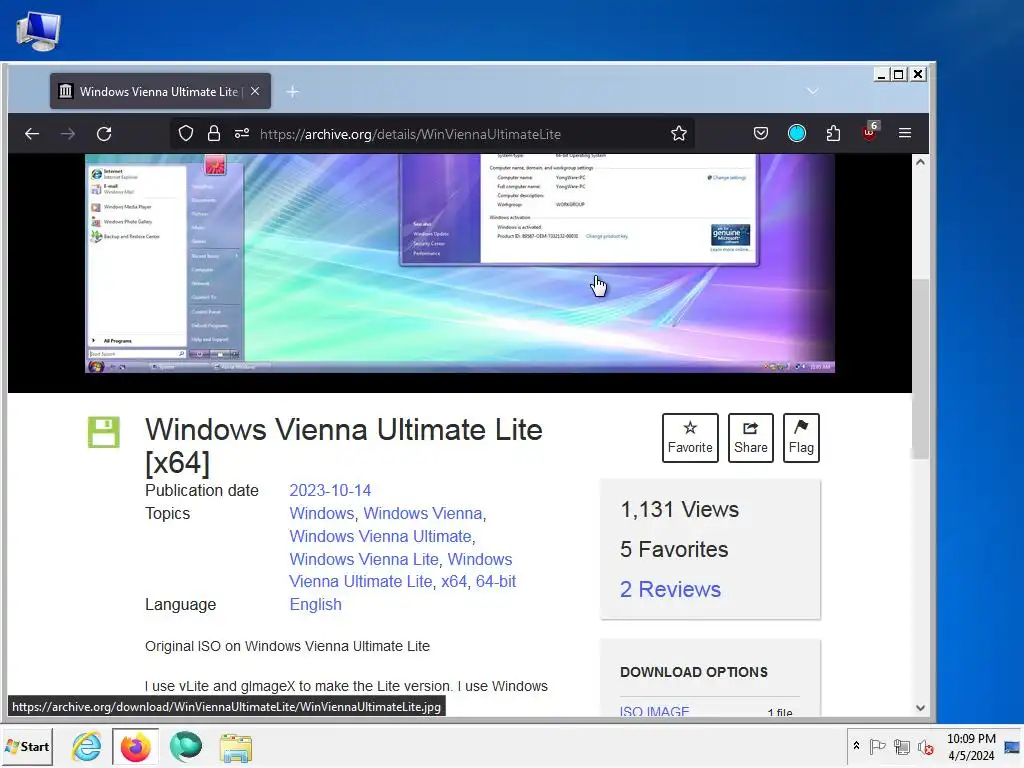
Task: Open the 64-bit topic link
Action: pyautogui.click(x=496, y=581)
